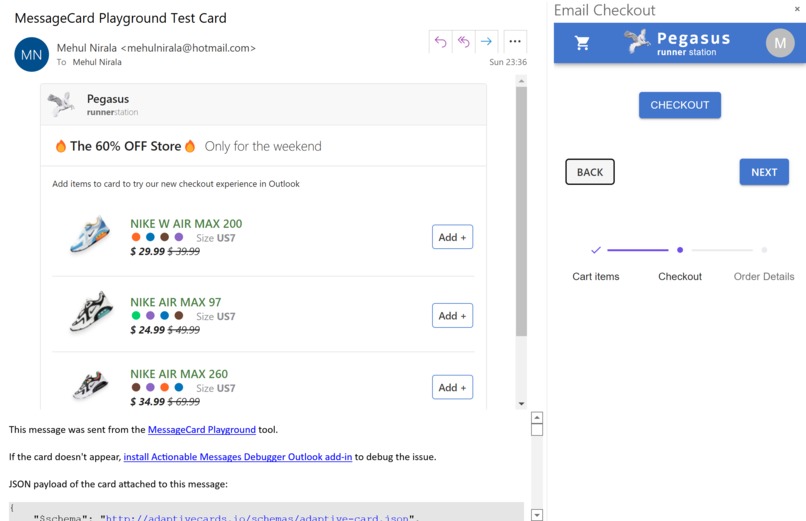Click the Cart items step label

click(x=596, y=276)
